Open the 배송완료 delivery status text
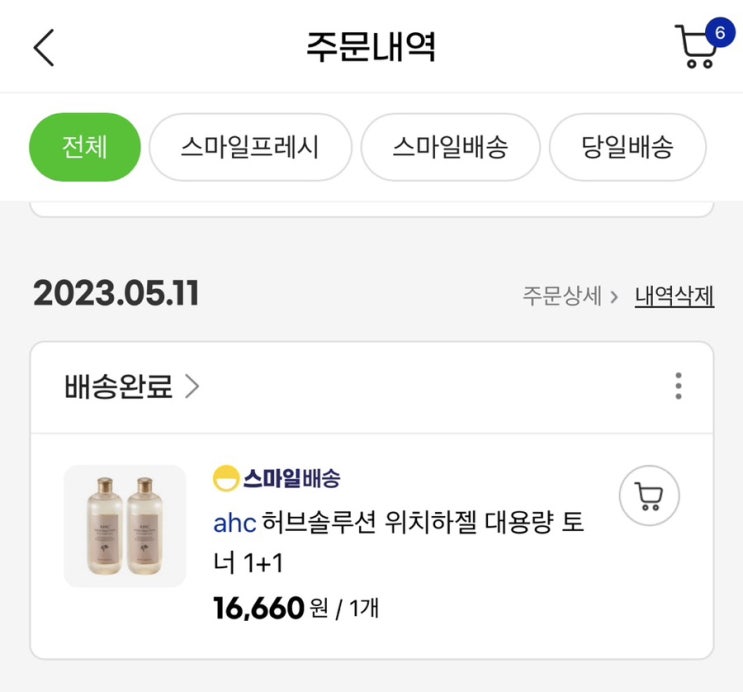 (118, 386)
